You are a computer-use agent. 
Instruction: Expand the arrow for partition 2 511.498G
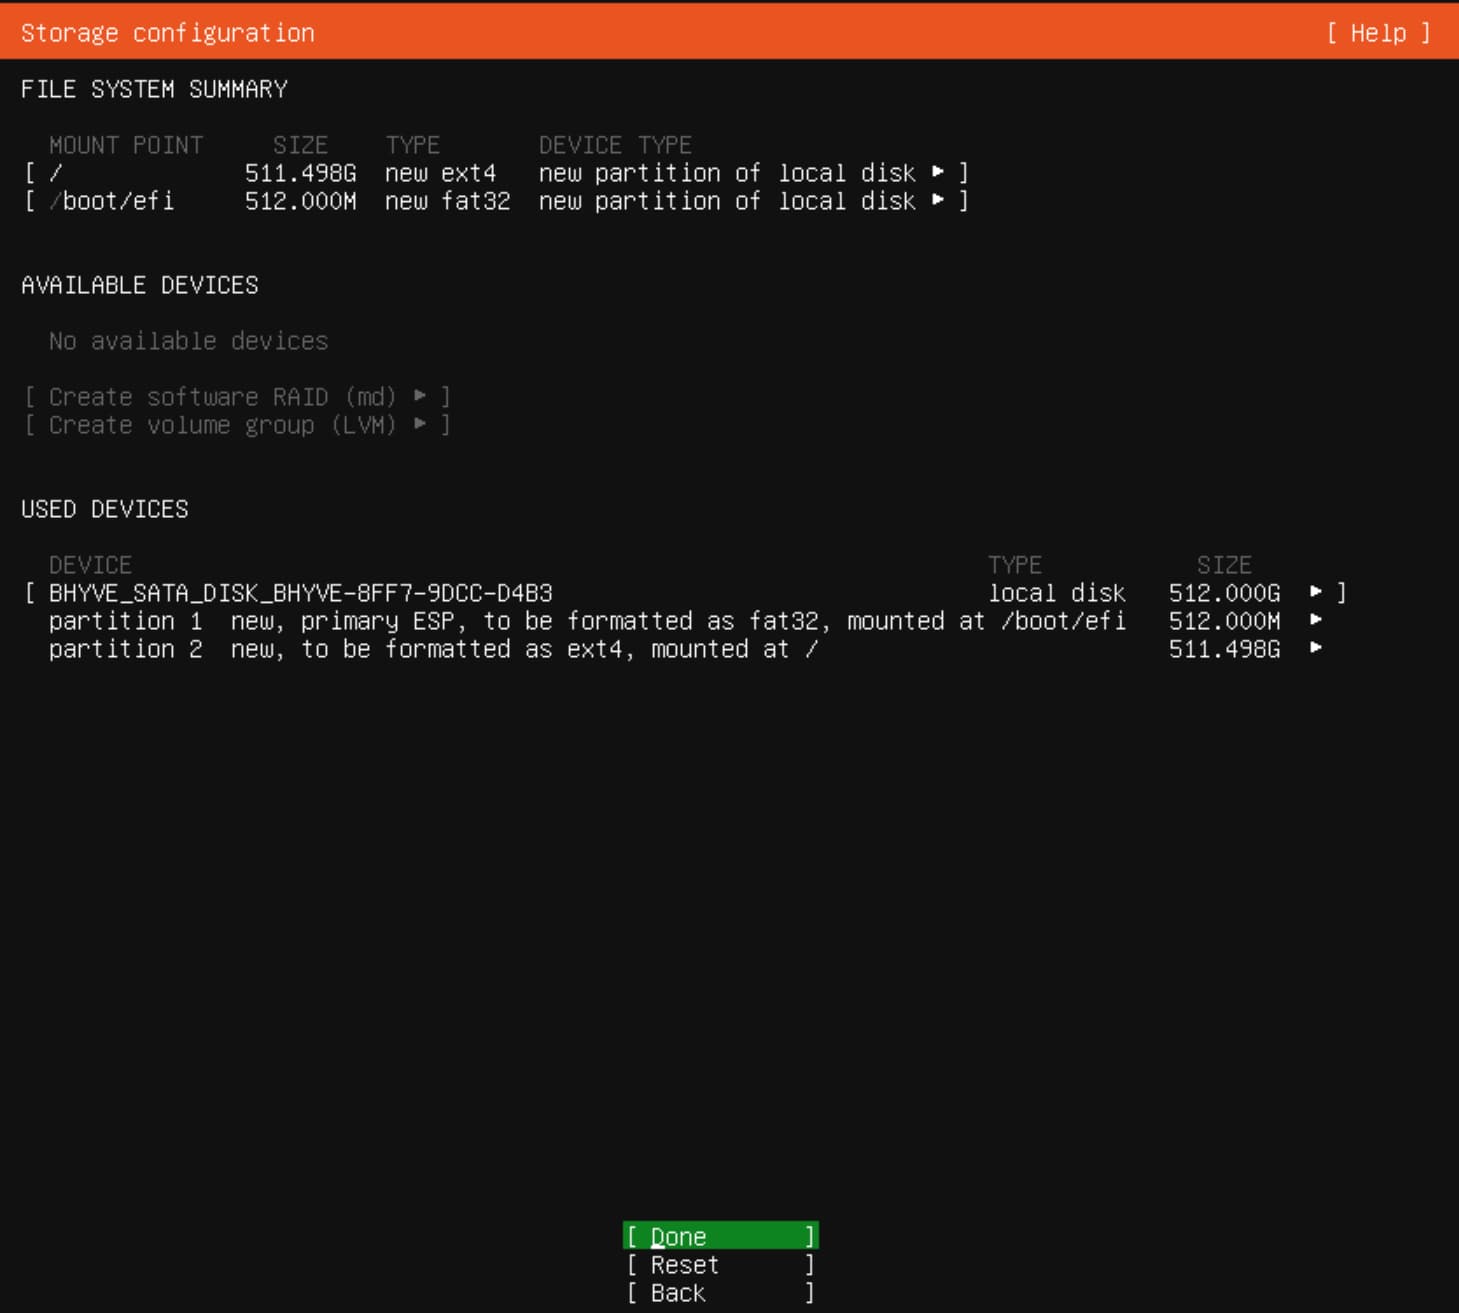[1316, 648]
